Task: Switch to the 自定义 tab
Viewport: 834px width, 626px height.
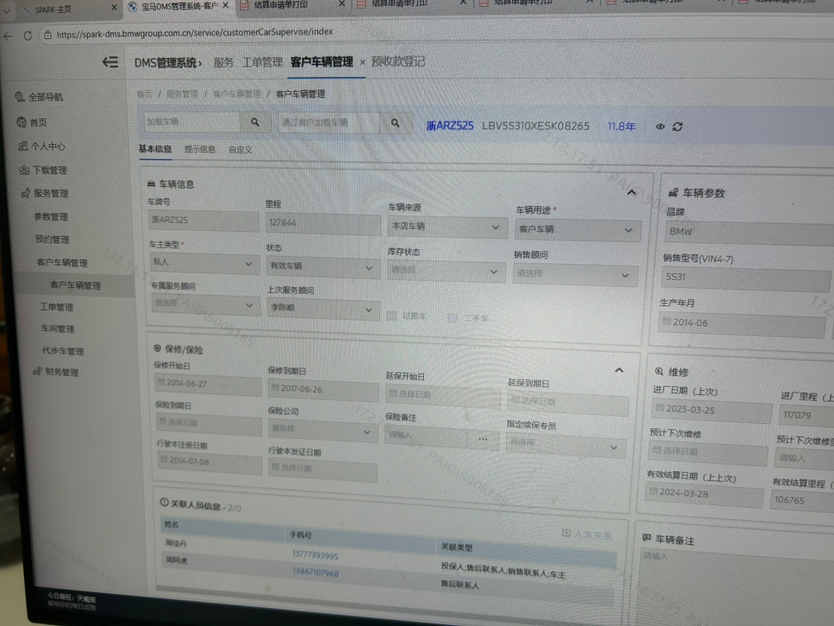Action: click(240, 150)
